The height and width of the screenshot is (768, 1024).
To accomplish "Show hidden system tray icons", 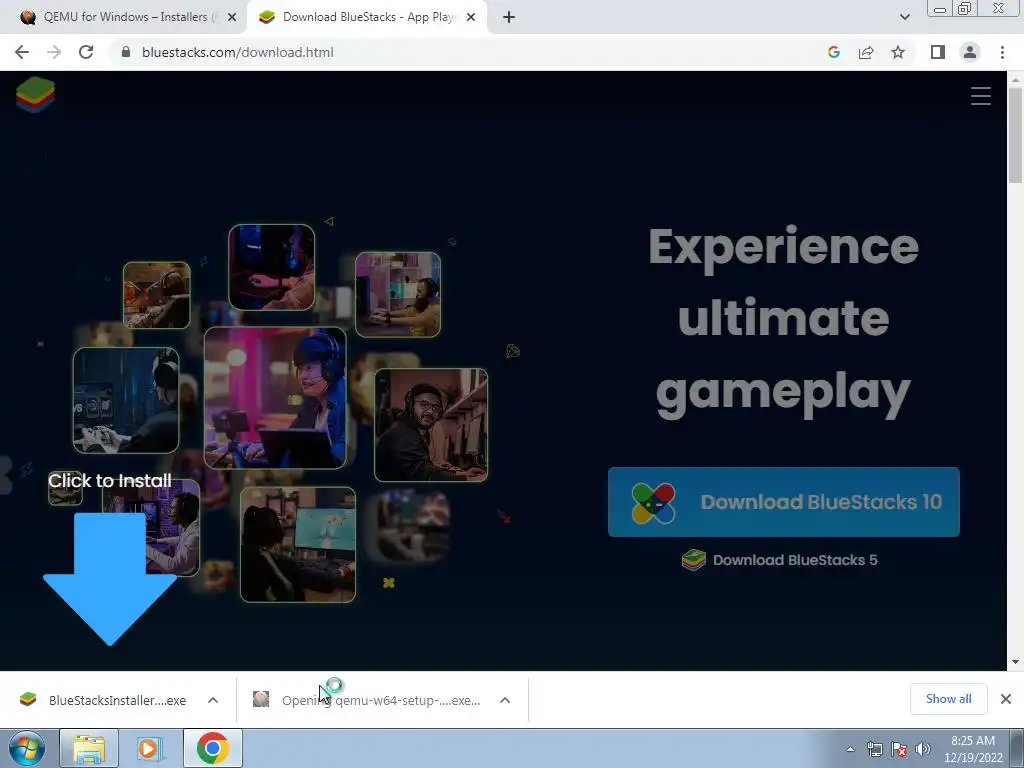I will [x=850, y=749].
